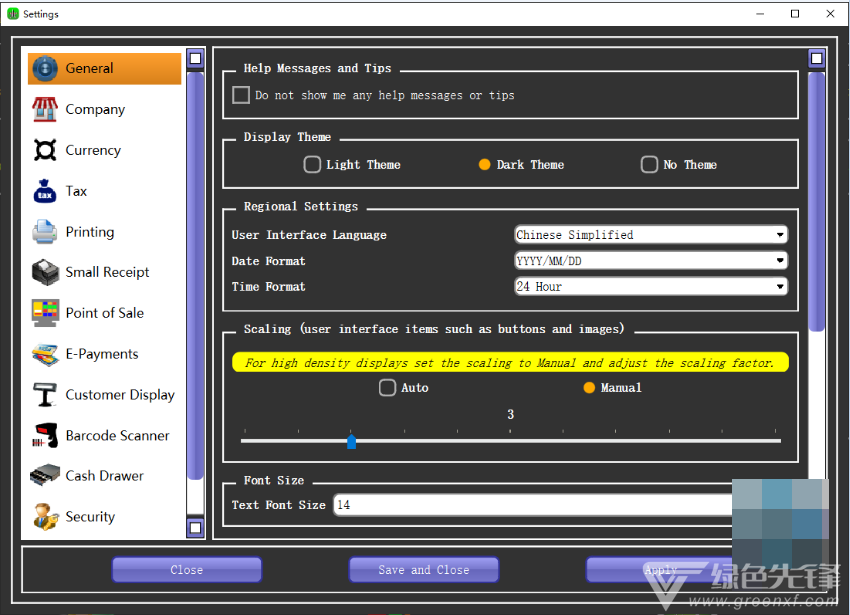The image size is (850, 615).
Task: Click the 'User Interface Language' label
Action: coord(309,235)
